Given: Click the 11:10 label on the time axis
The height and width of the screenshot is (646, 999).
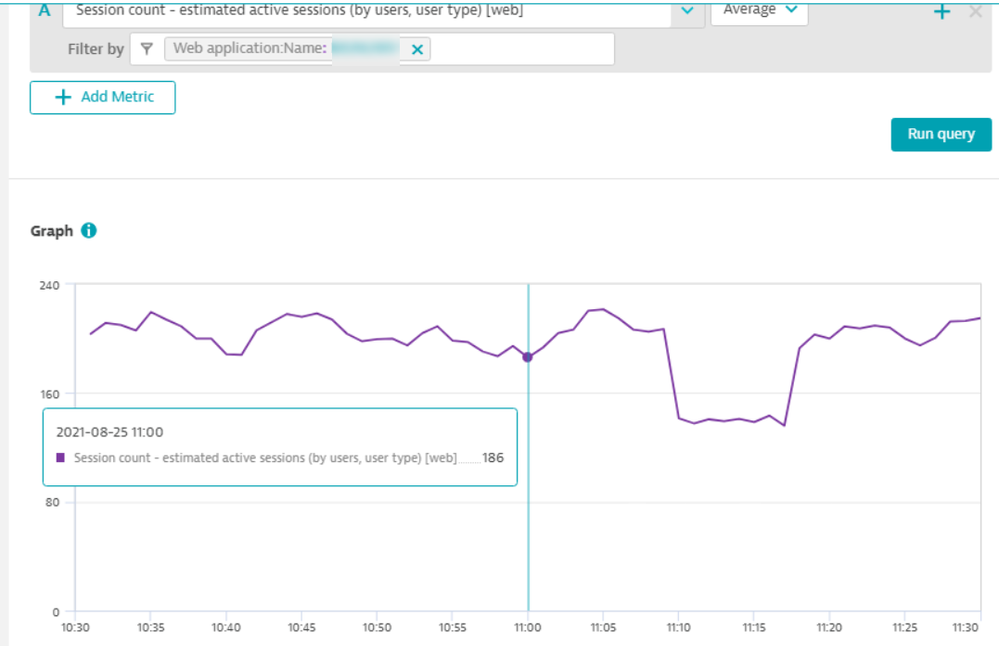Looking at the screenshot, I should tap(679, 628).
